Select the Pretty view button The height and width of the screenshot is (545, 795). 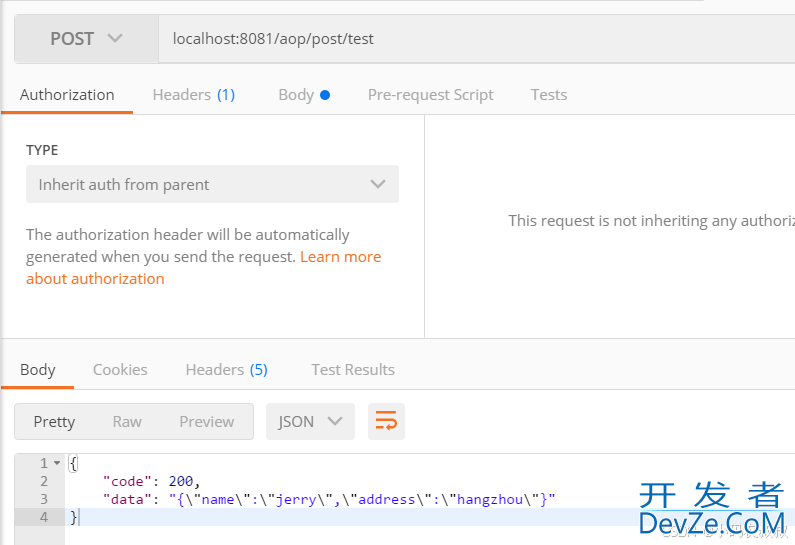pyautogui.click(x=54, y=421)
